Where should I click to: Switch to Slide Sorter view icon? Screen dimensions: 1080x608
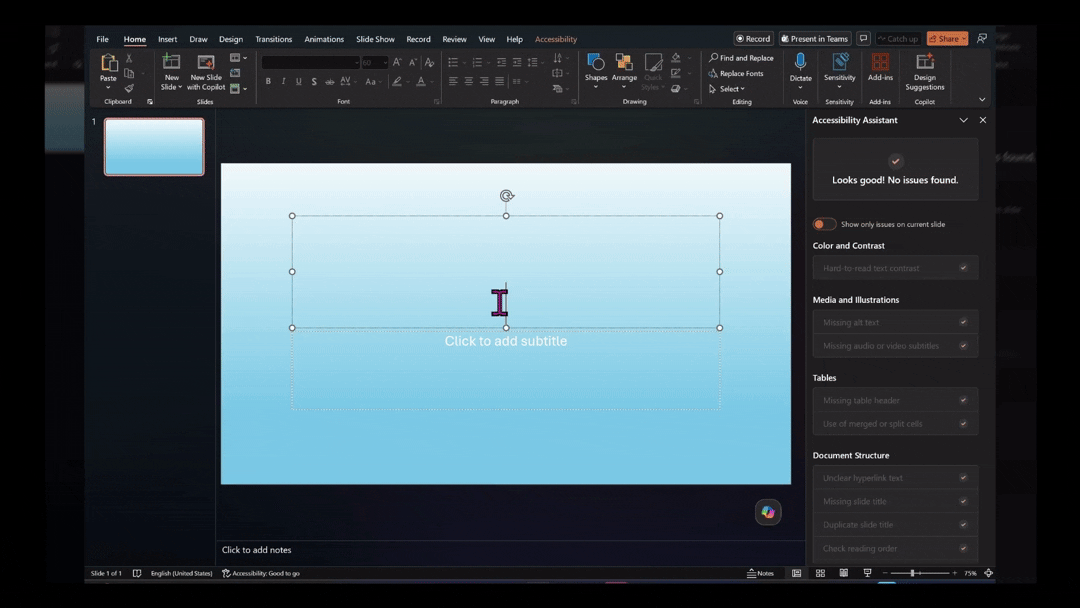pyautogui.click(x=820, y=572)
